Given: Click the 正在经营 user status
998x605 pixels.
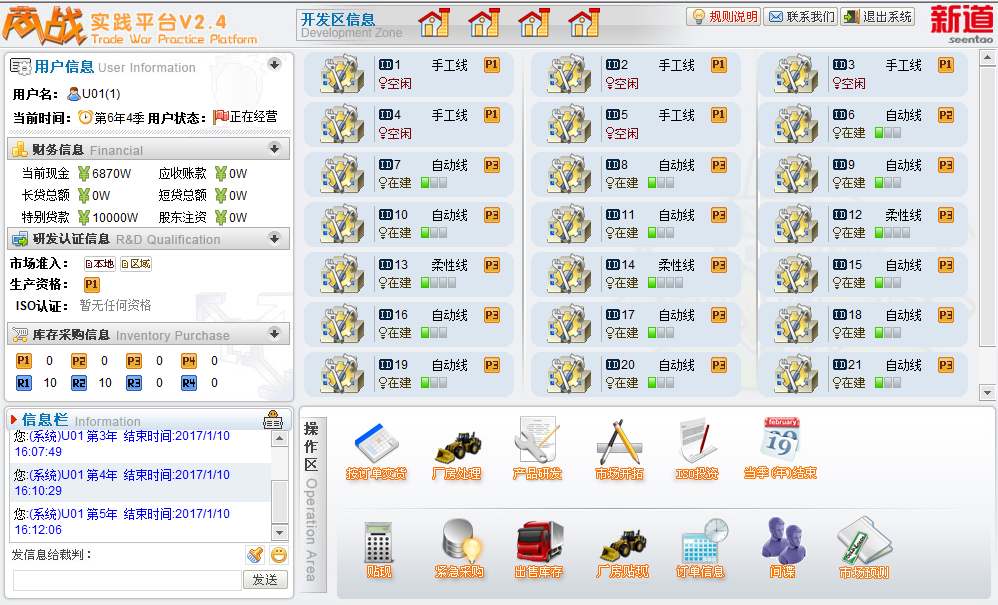Looking at the screenshot, I should tap(253, 117).
